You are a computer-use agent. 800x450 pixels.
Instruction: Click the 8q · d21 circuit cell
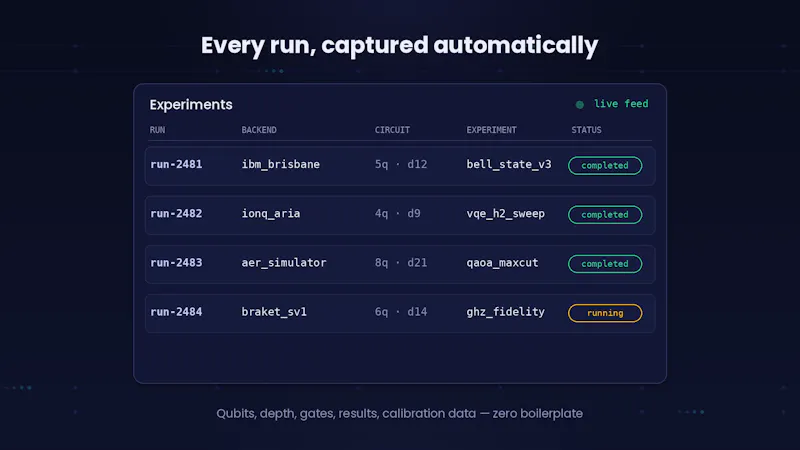[x=401, y=263]
